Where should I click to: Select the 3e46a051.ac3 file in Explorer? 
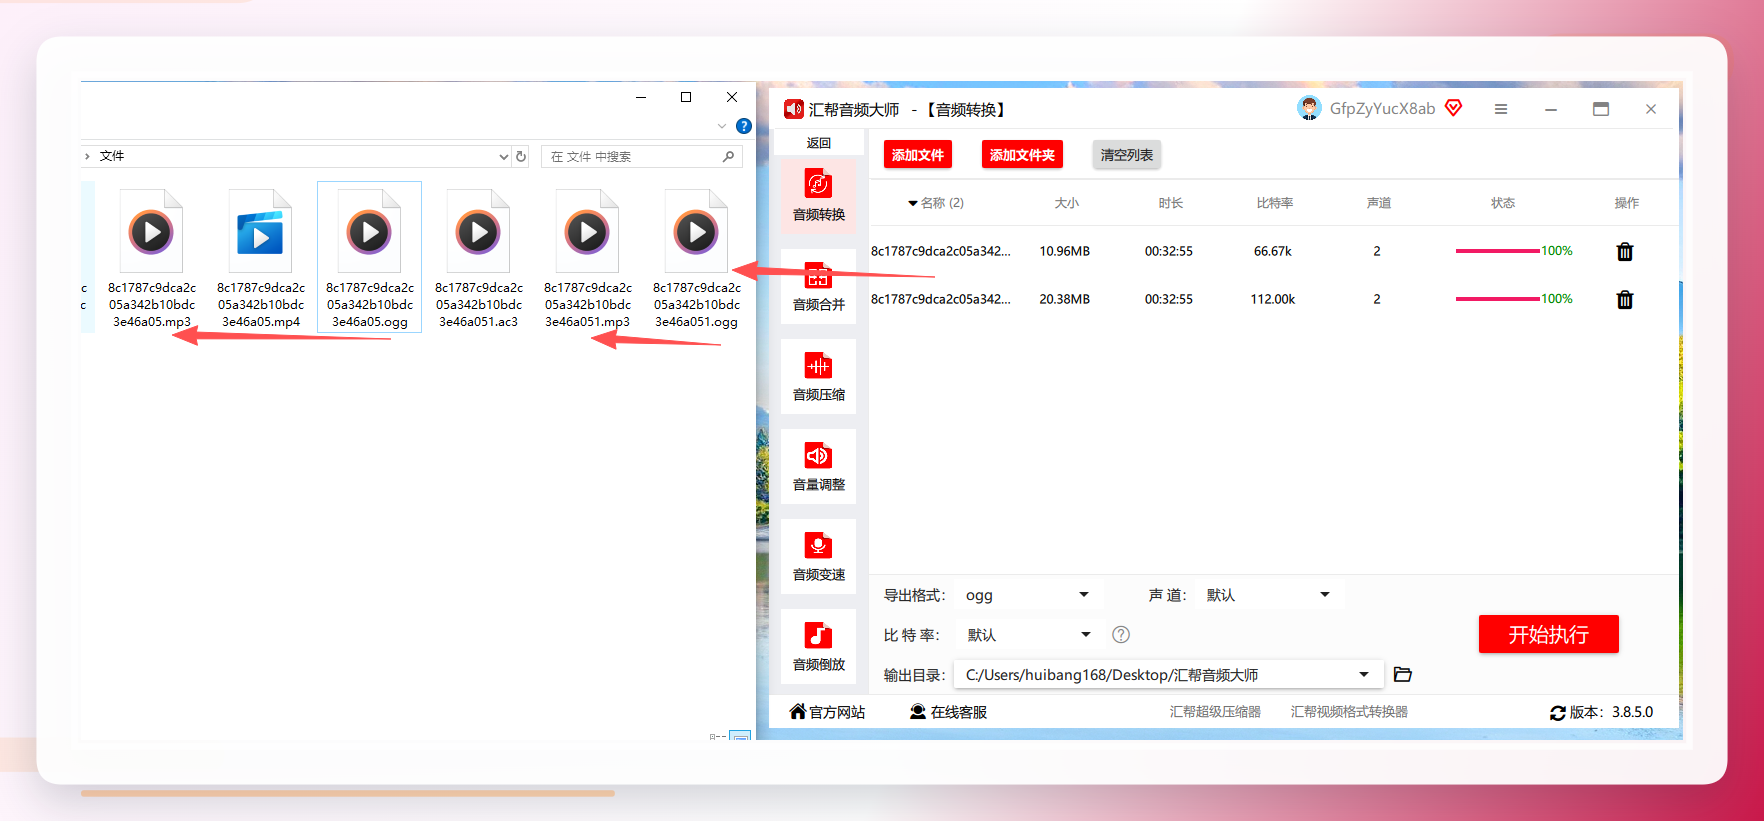(x=479, y=258)
